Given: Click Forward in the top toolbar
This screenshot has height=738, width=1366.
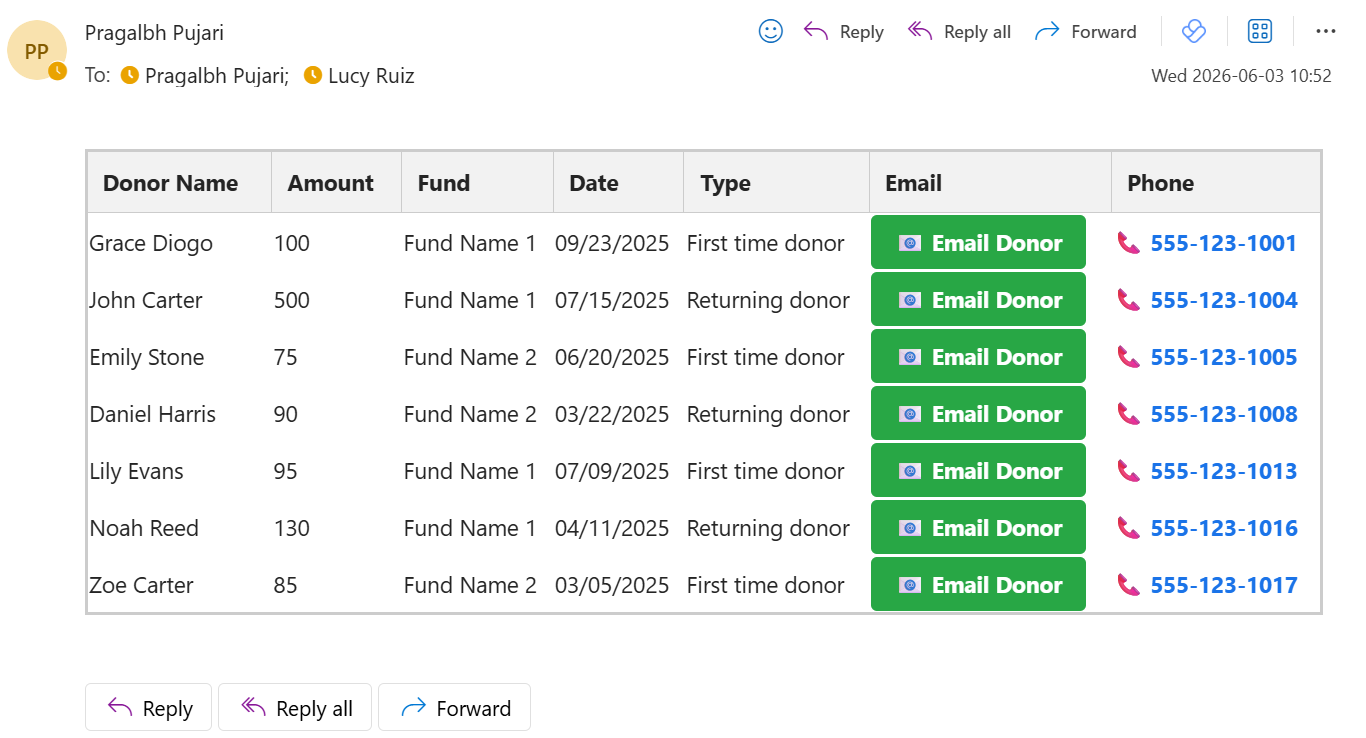Looking at the screenshot, I should tap(1085, 32).
